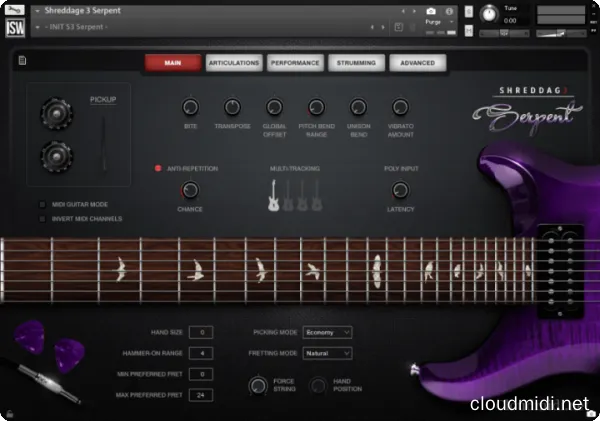Click the Poly Input Latency knob

(x=400, y=190)
